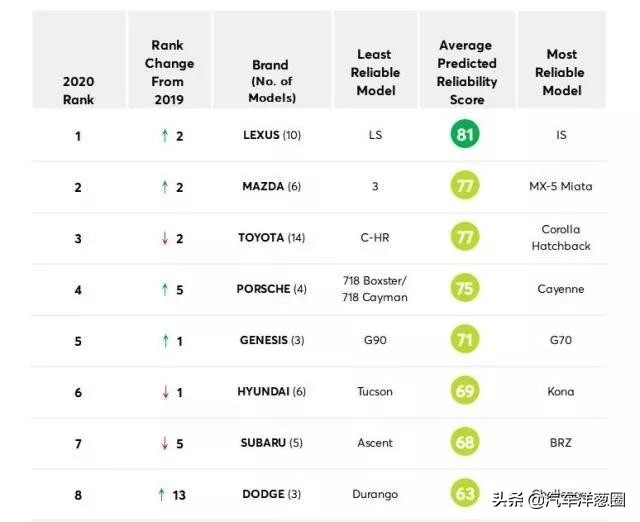Click the up arrow in Dodge row

click(x=160, y=494)
